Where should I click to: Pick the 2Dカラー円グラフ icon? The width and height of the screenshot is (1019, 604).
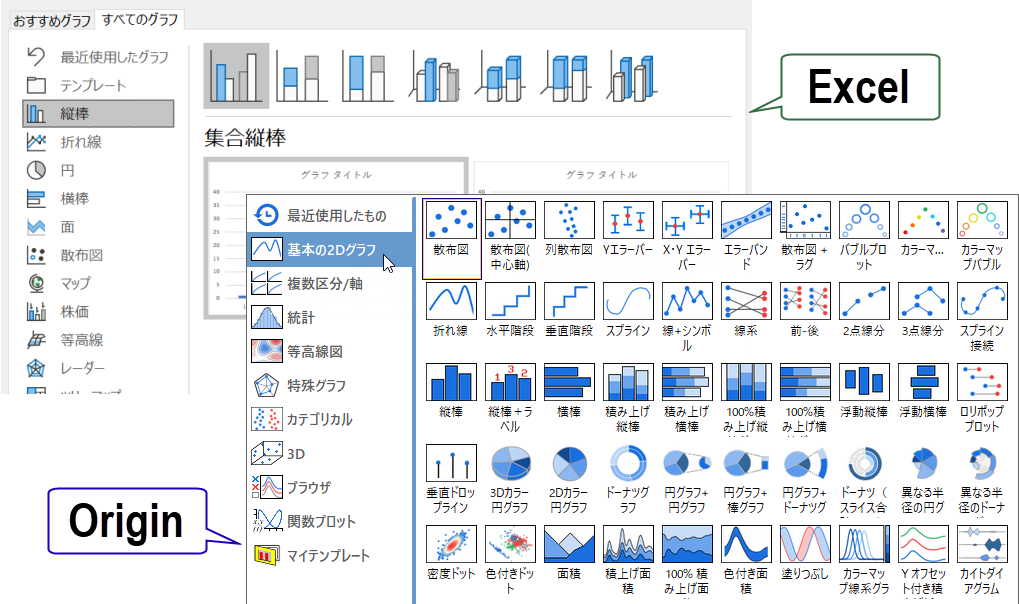pyautogui.click(x=569, y=463)
